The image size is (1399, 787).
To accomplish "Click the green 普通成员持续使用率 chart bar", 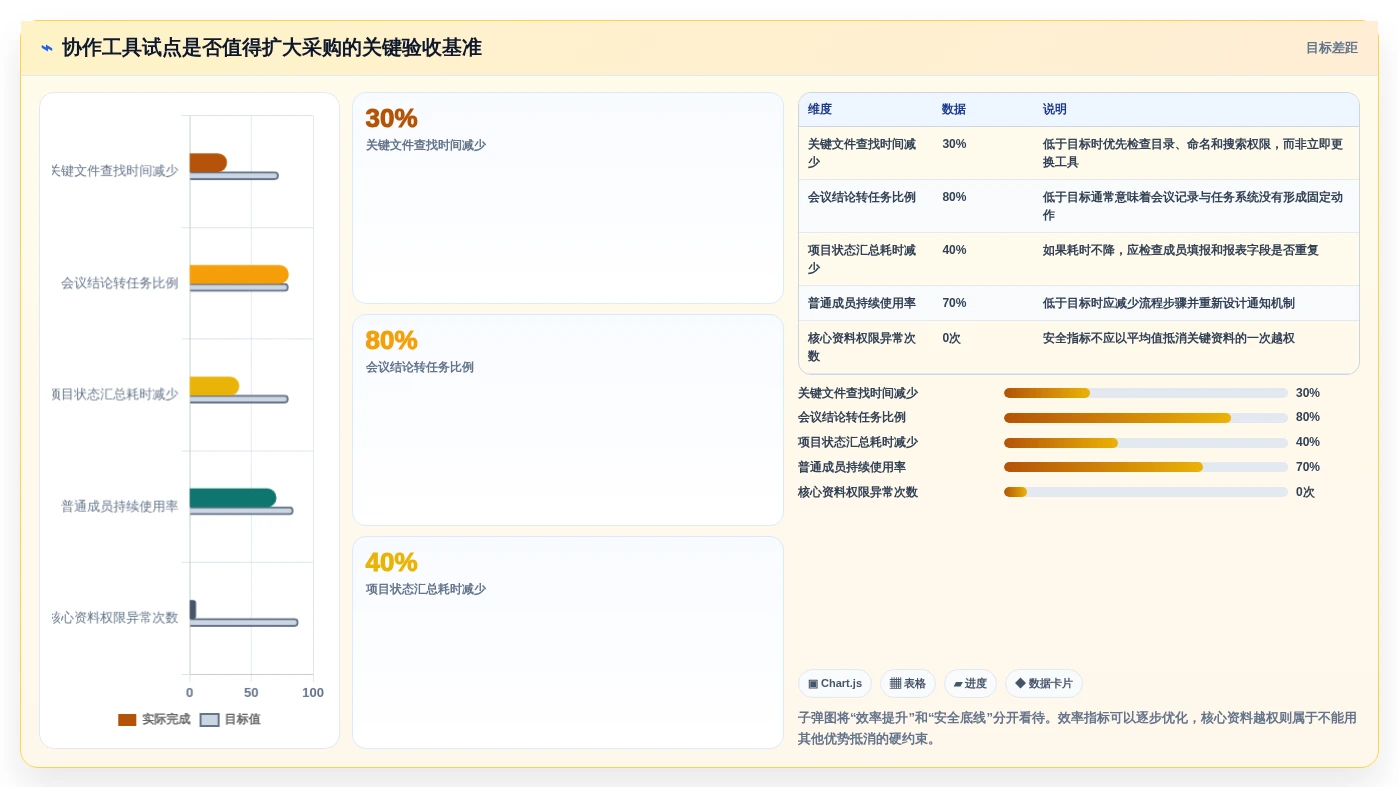I will tap(233, 498).
